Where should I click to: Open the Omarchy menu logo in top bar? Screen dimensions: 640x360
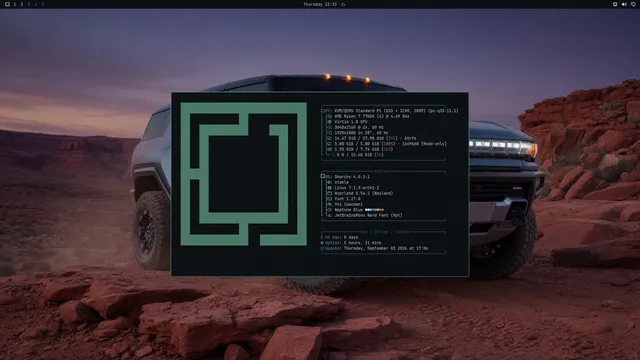point(7,4)
